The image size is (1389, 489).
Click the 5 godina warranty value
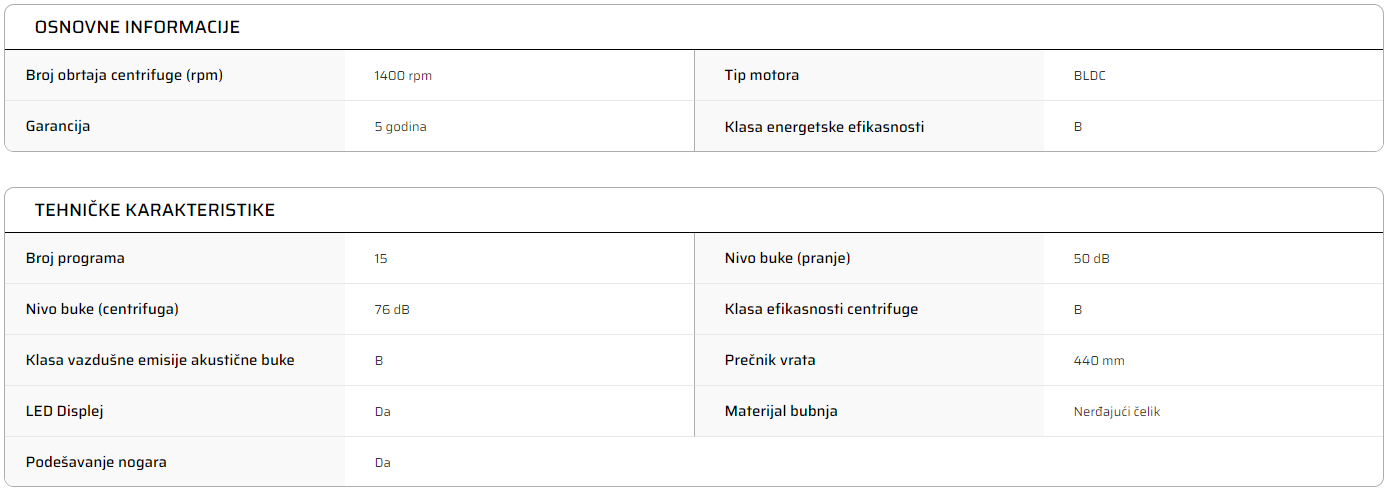[x=400, y=127]
